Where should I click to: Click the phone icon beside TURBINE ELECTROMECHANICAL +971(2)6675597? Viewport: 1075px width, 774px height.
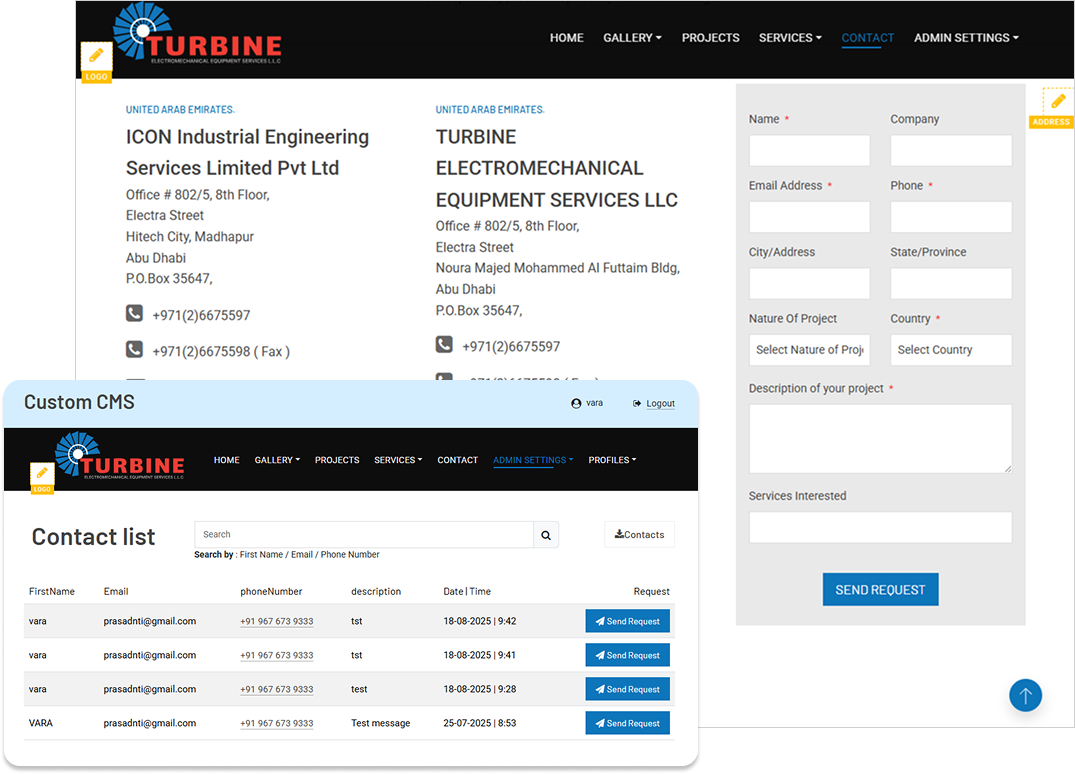(444, 345)
